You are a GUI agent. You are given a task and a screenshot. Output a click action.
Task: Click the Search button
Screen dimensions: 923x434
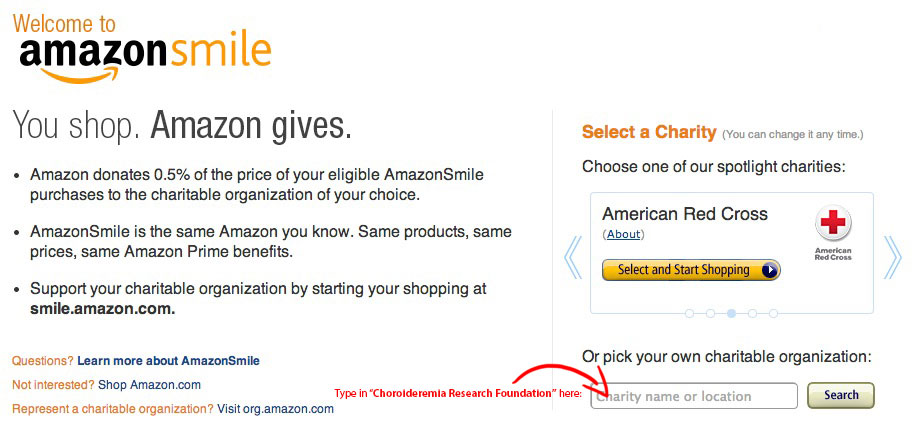[x=841, y=395]
